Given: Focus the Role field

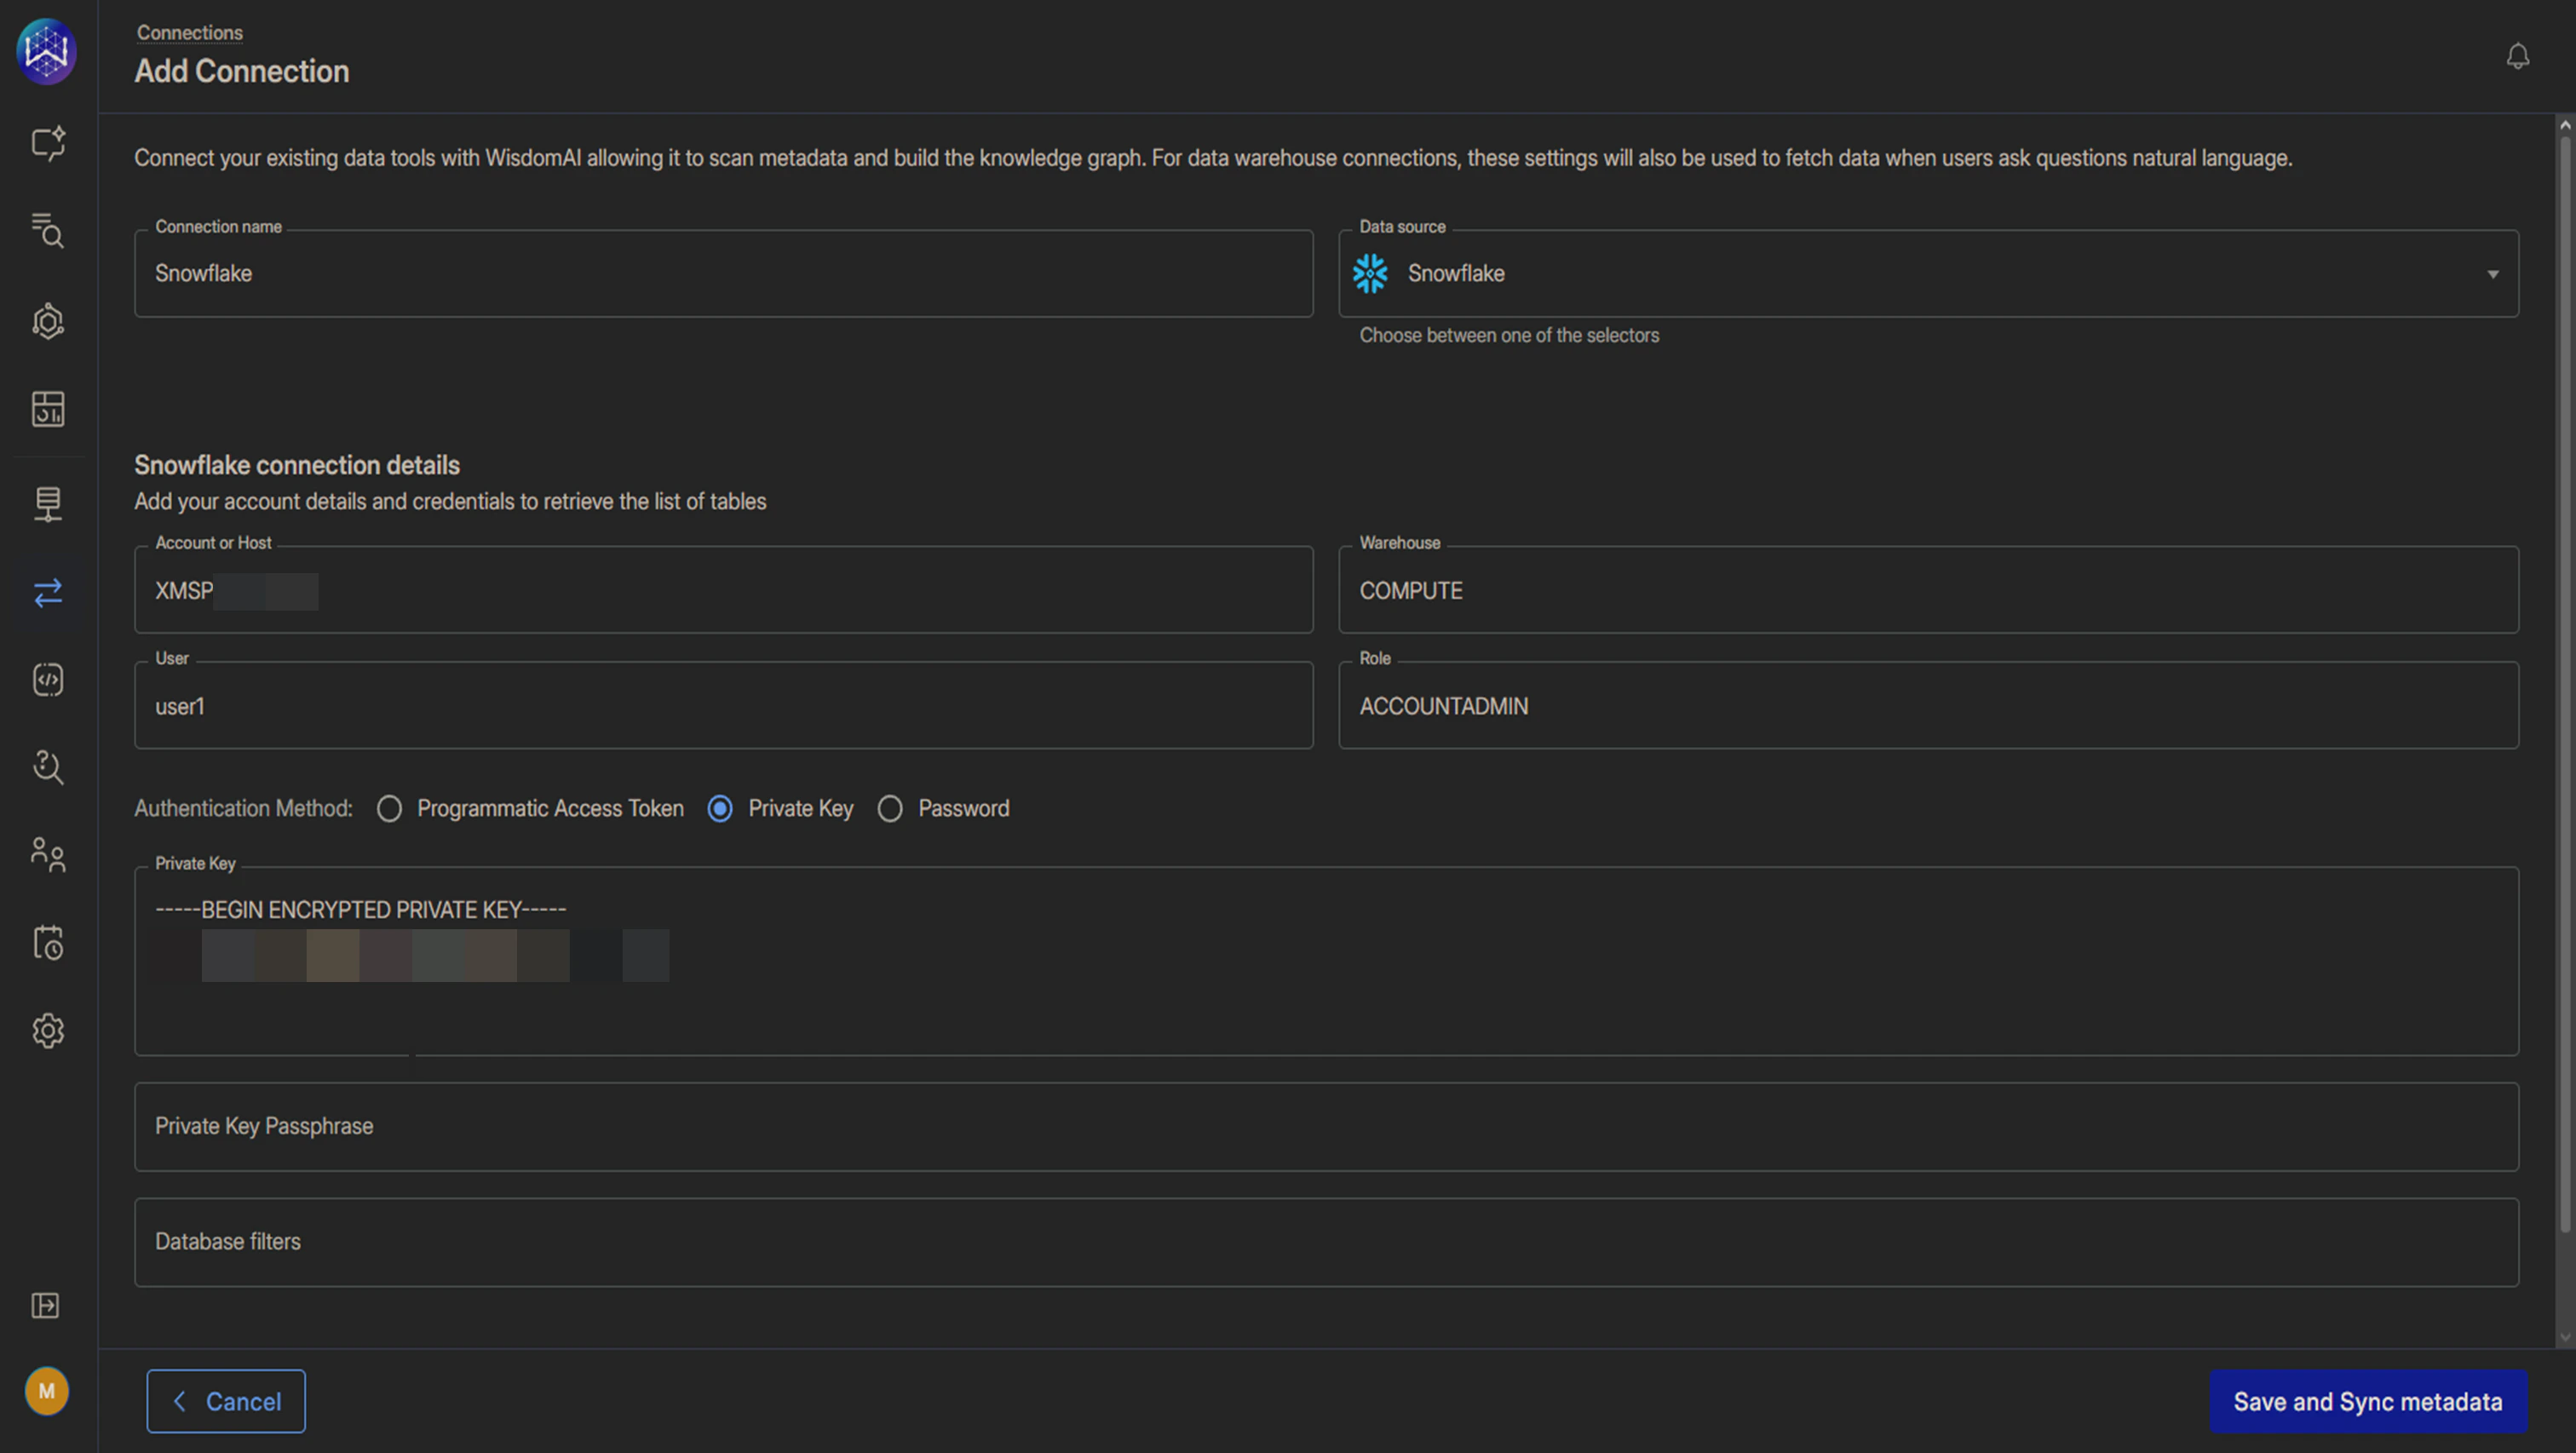Looking at the screenshot, I should (x=1928, y=705).
